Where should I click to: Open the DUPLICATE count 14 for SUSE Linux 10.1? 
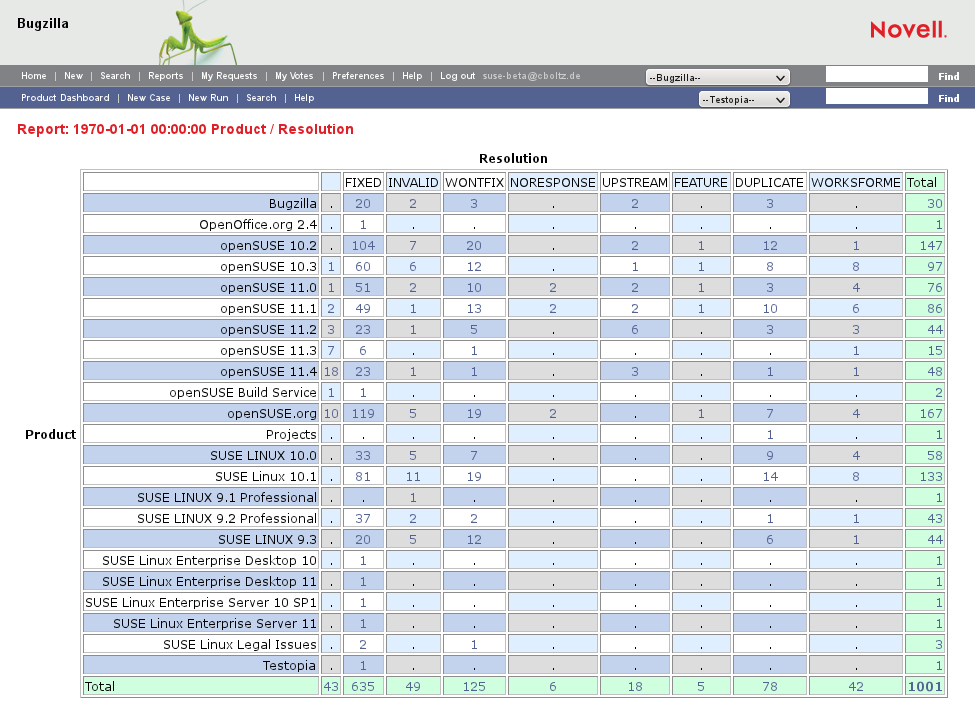pyautogui.click(x=769, y=477)
